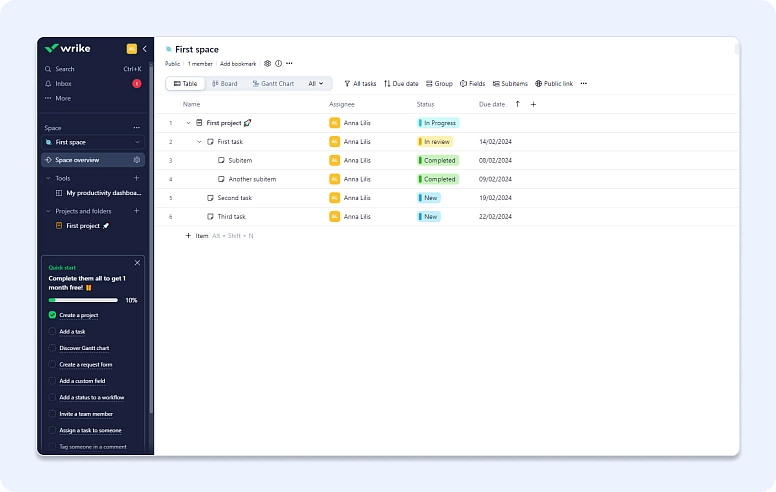Collapse the First task row chevron
Screen dimensions: 776x492
(x=199, y=142)
